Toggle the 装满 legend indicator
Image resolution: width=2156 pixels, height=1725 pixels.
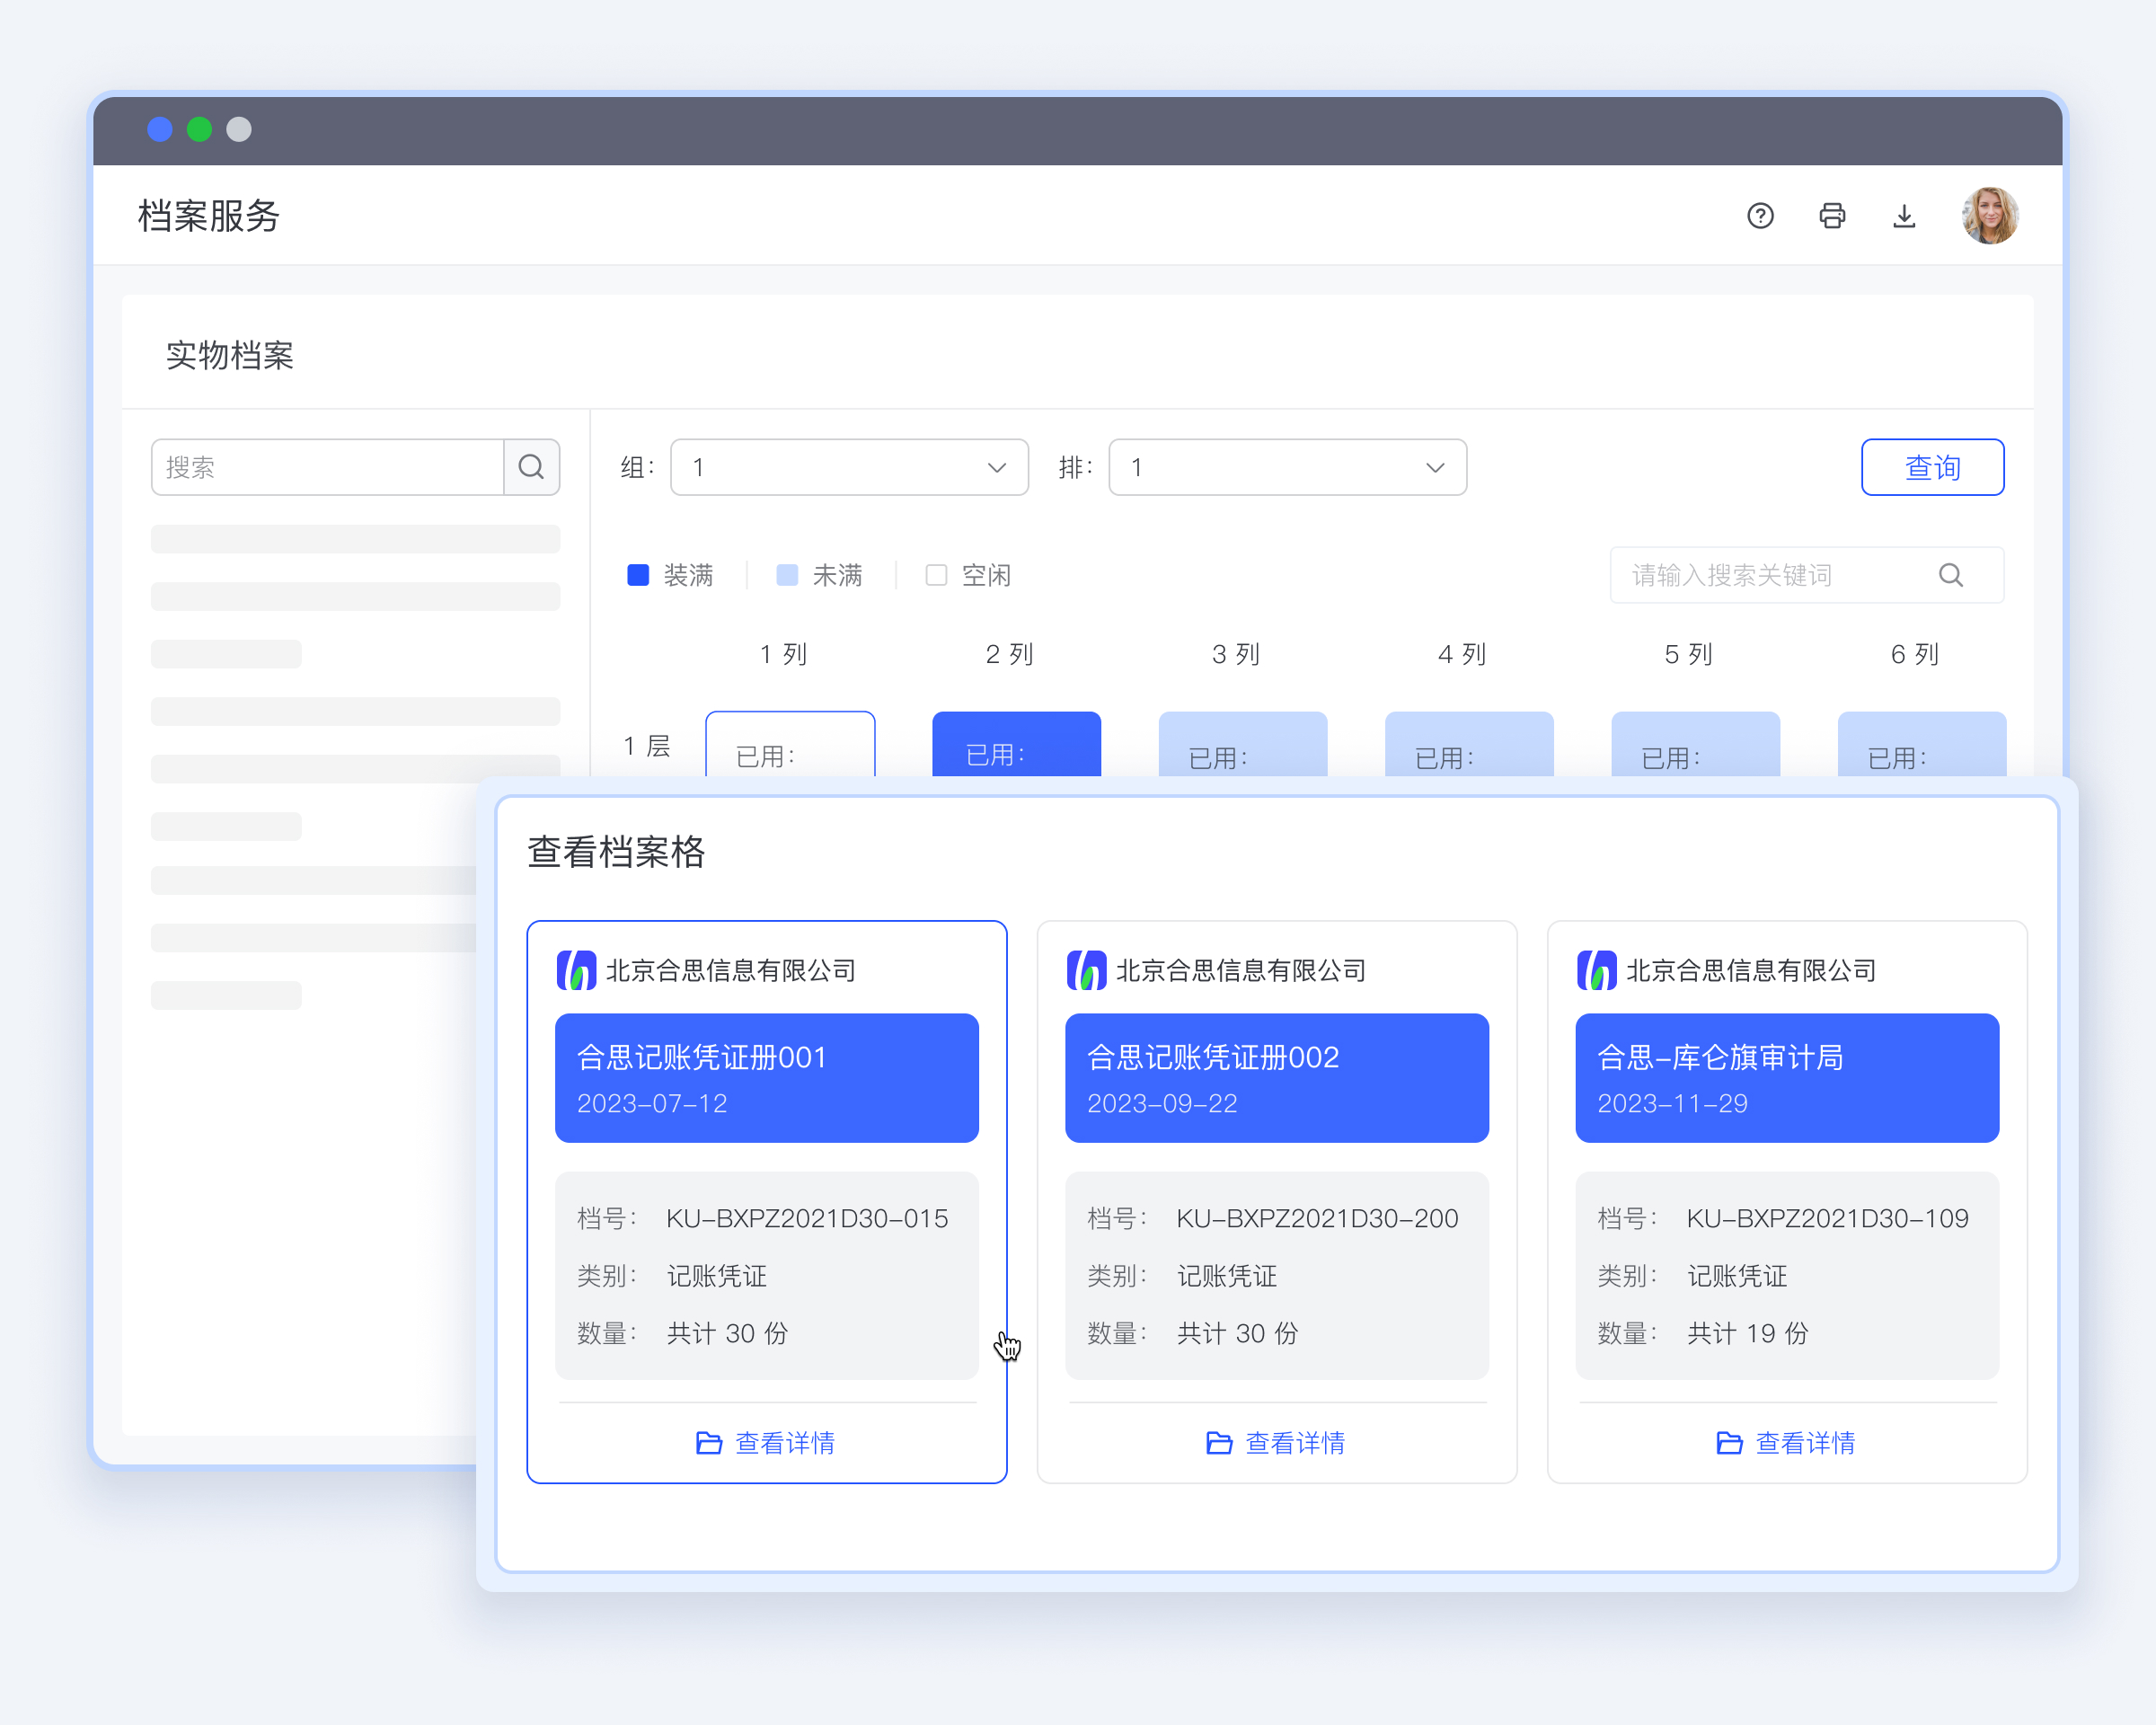(638, 575)
